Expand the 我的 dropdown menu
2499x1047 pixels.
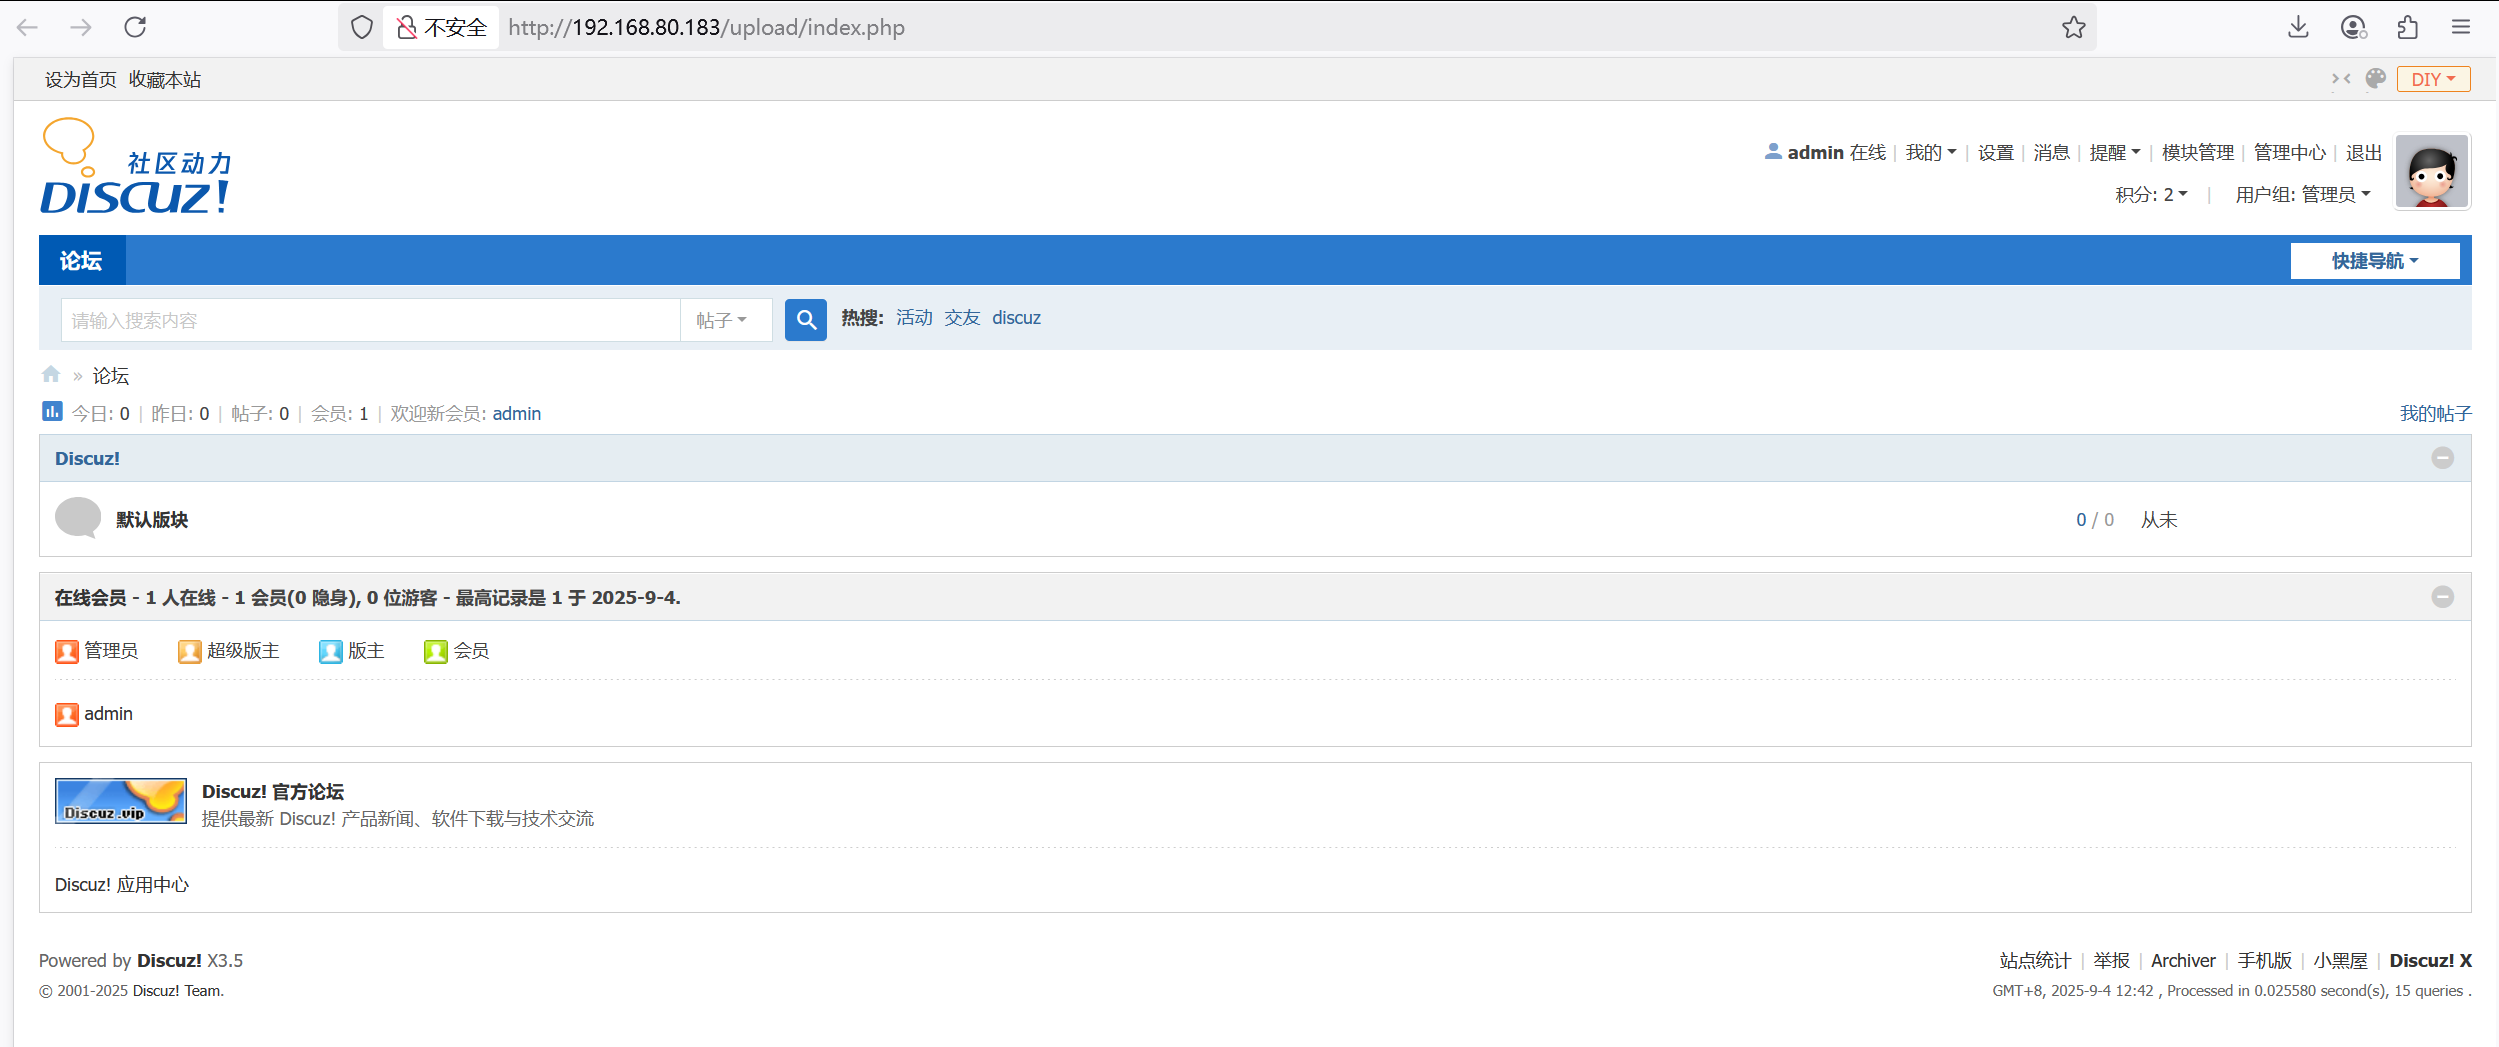(x=1930, y=152)
